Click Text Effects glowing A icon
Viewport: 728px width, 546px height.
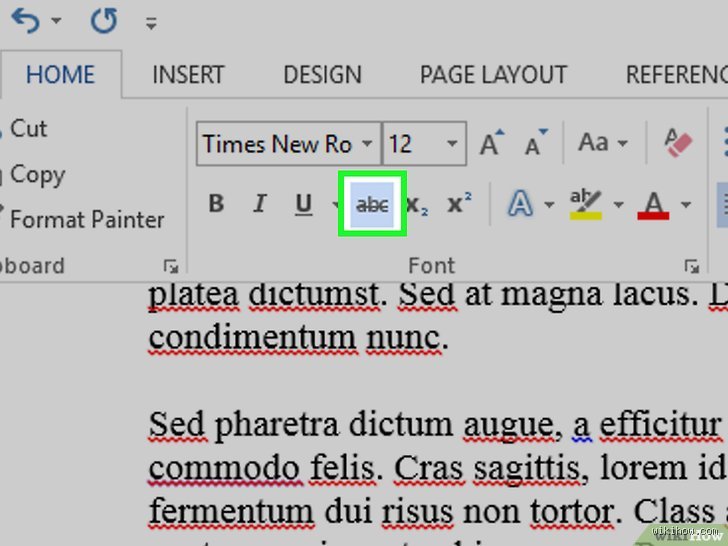520,203
